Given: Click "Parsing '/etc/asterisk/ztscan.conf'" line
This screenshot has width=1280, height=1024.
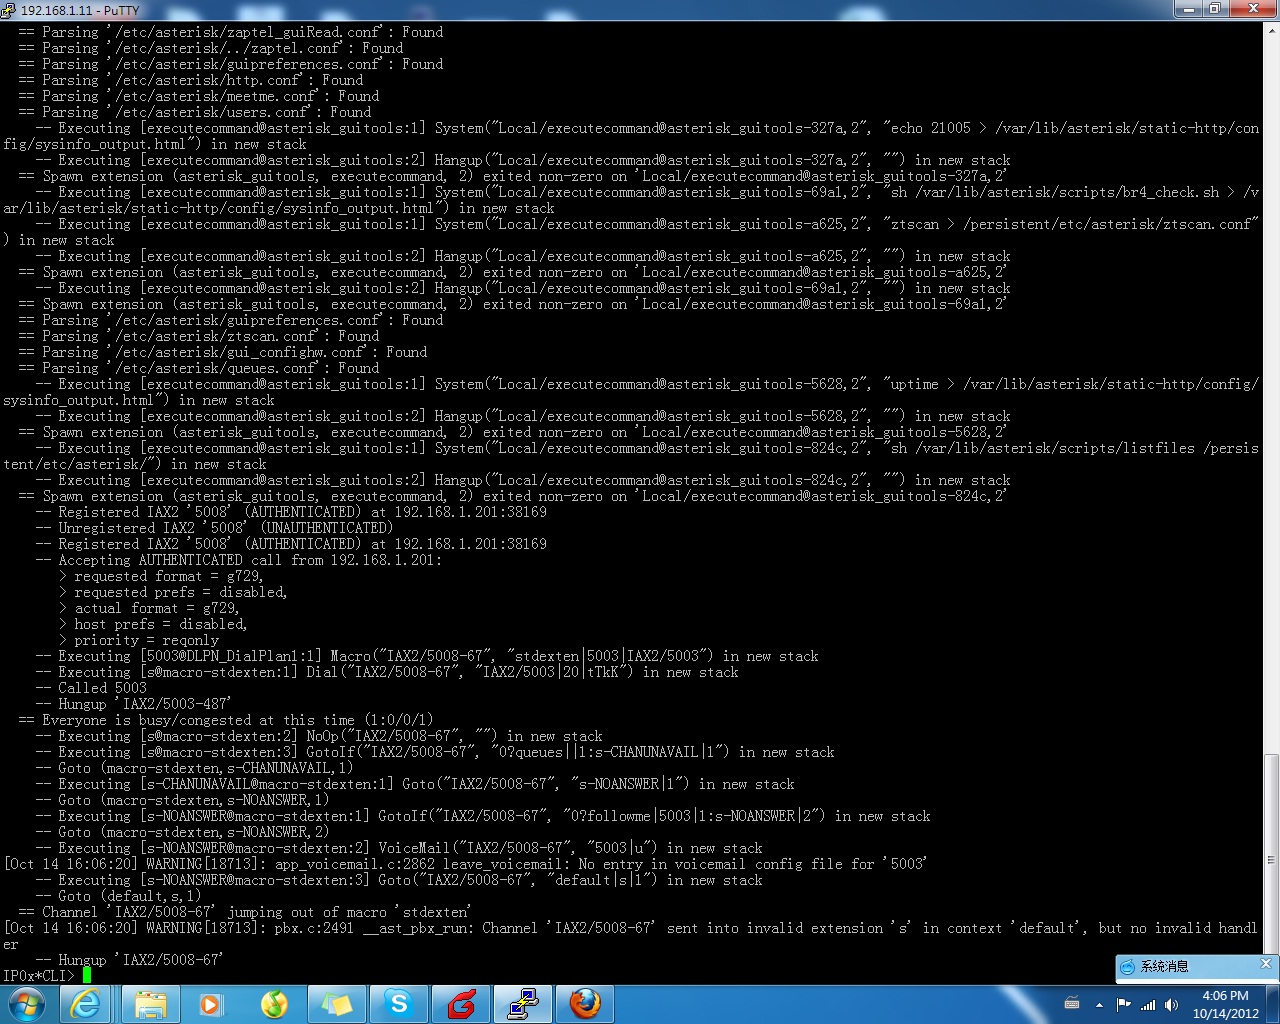Looking at the screenshot, I should click(x=198, y=336).
